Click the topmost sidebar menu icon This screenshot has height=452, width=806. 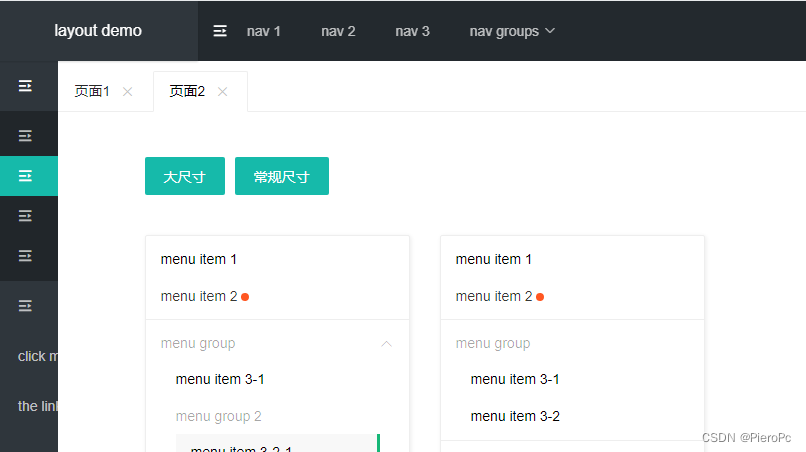point(25,86)
